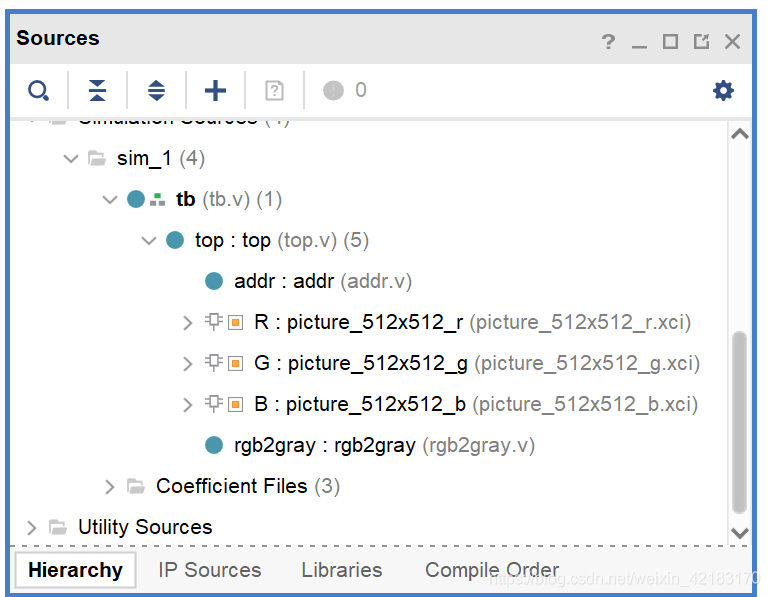Open the Libraries tab

click(342, 570)
